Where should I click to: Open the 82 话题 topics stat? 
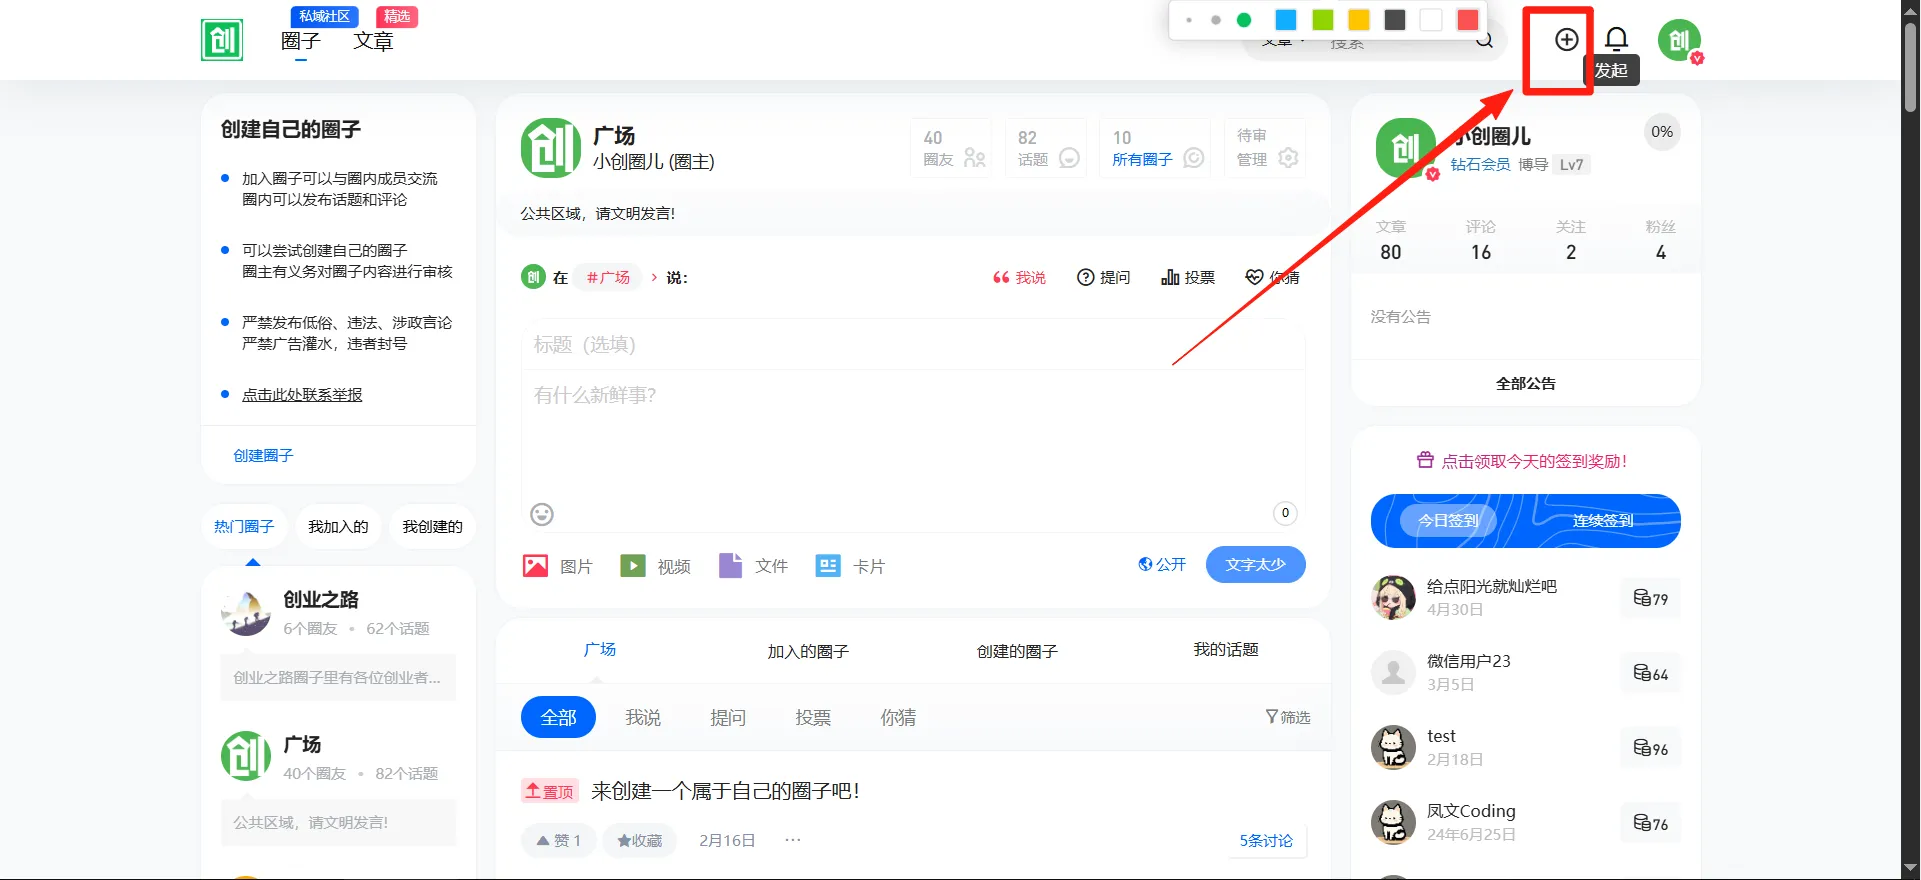pos(1047,148)
